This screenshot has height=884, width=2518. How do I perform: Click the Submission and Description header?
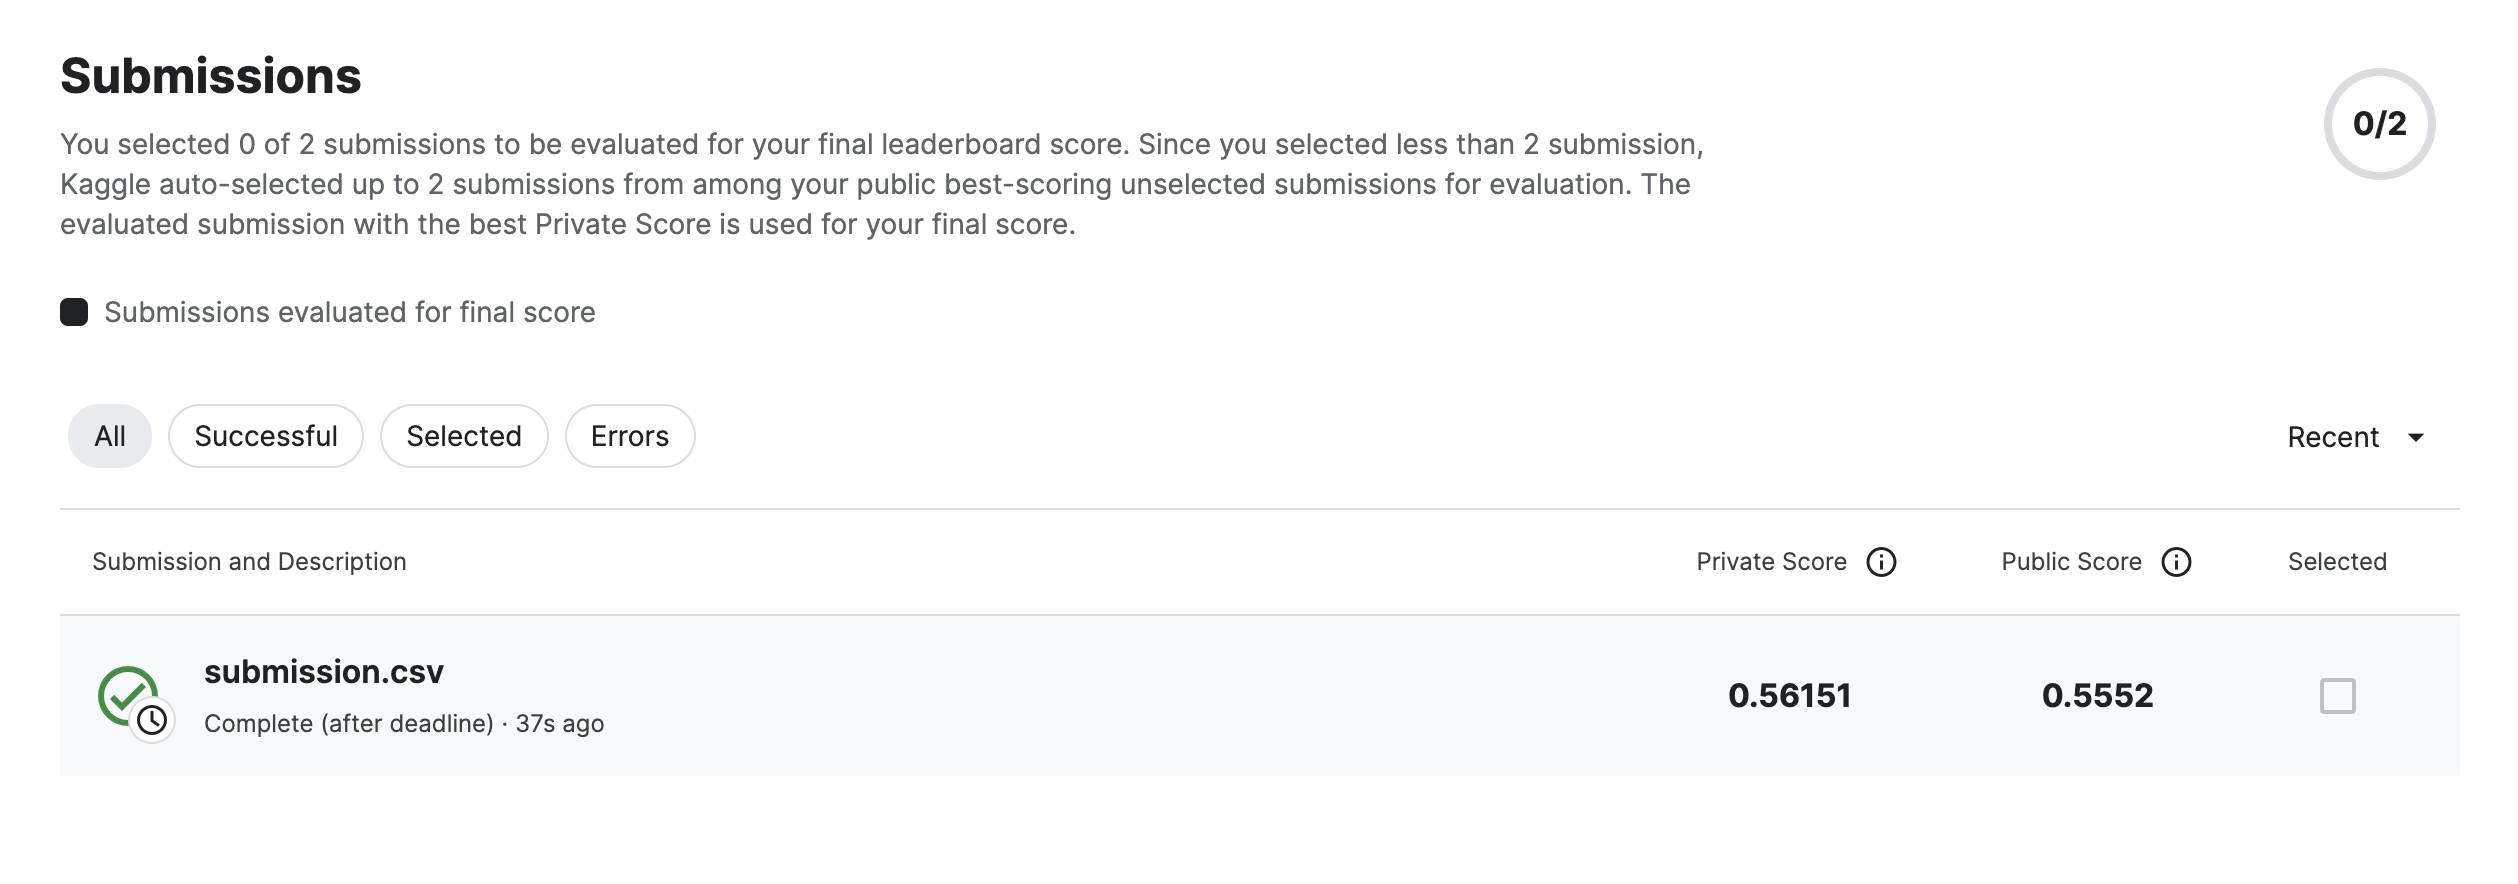[x=249, y=562]
